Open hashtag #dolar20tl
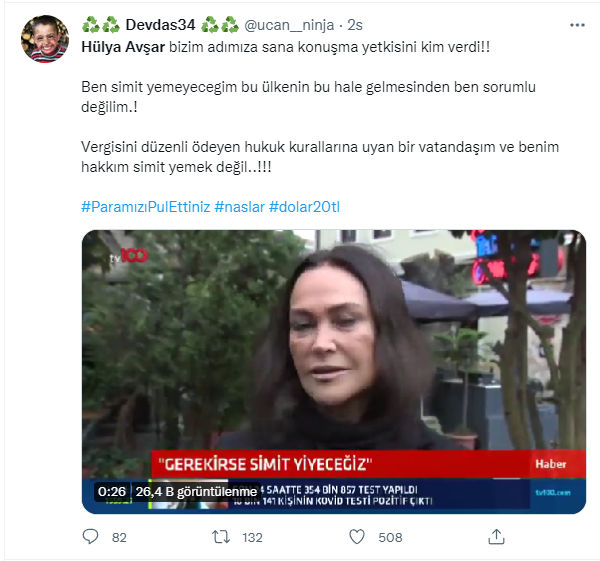 [304, 207]
